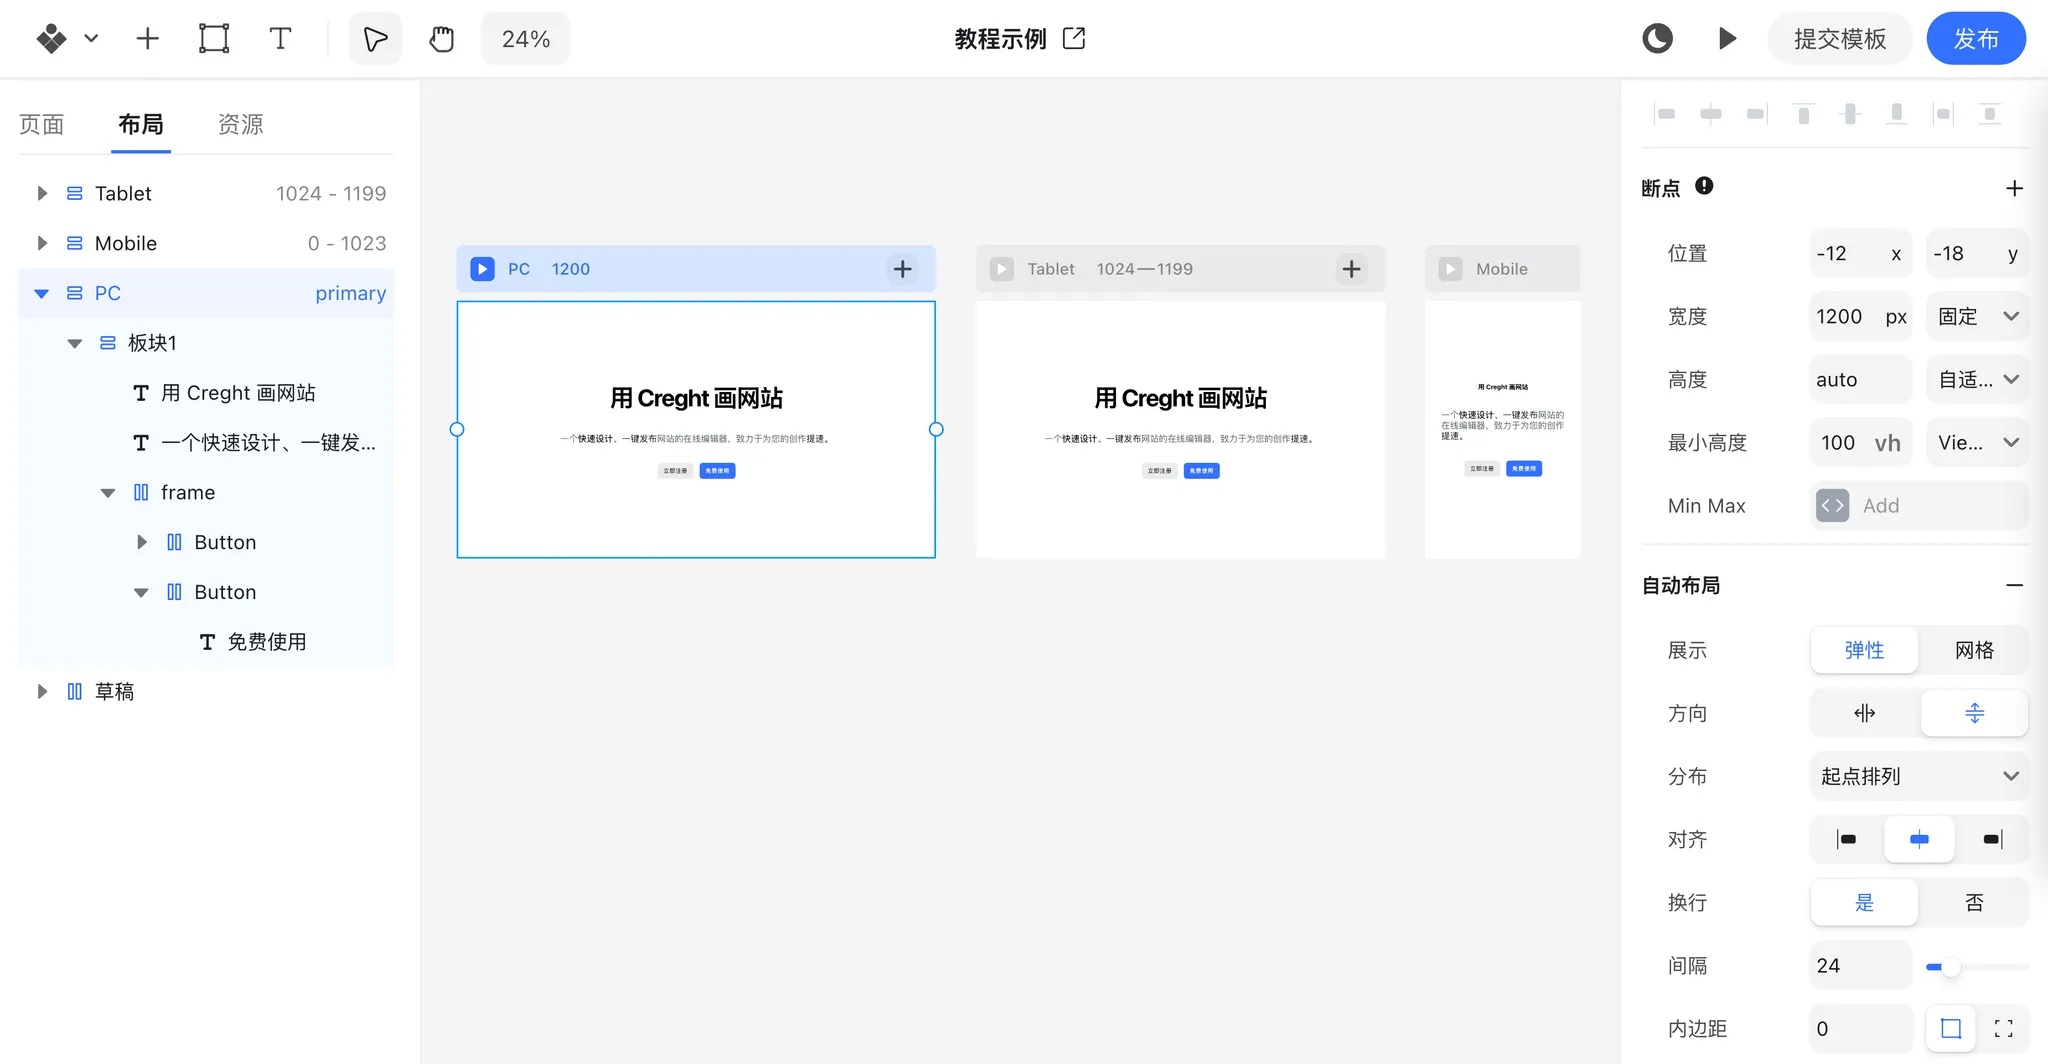Set direction to vertical

1974,713
